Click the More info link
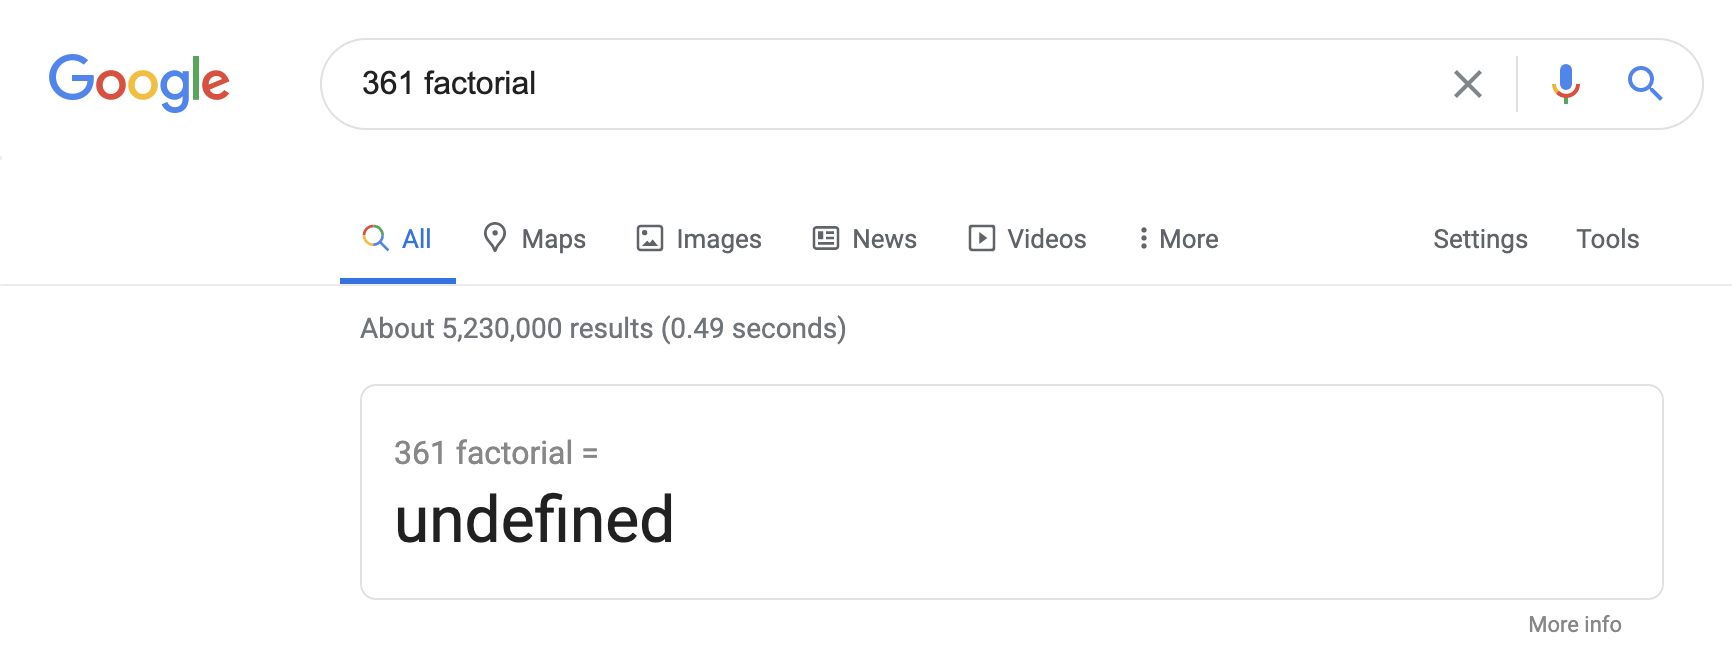This screenshot has height=662, width=1732. pos(1575,624)
